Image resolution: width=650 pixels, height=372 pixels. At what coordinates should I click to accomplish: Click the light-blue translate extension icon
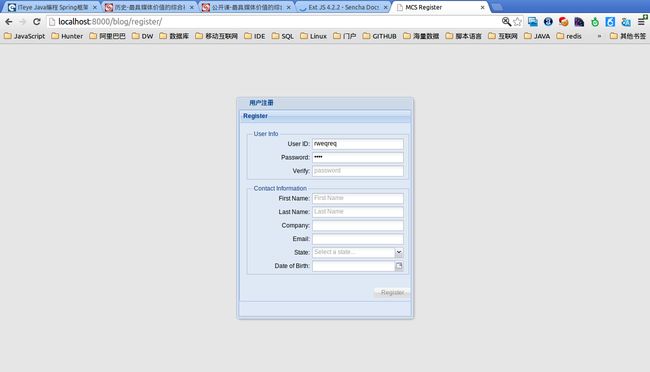[x=626, y=22]
